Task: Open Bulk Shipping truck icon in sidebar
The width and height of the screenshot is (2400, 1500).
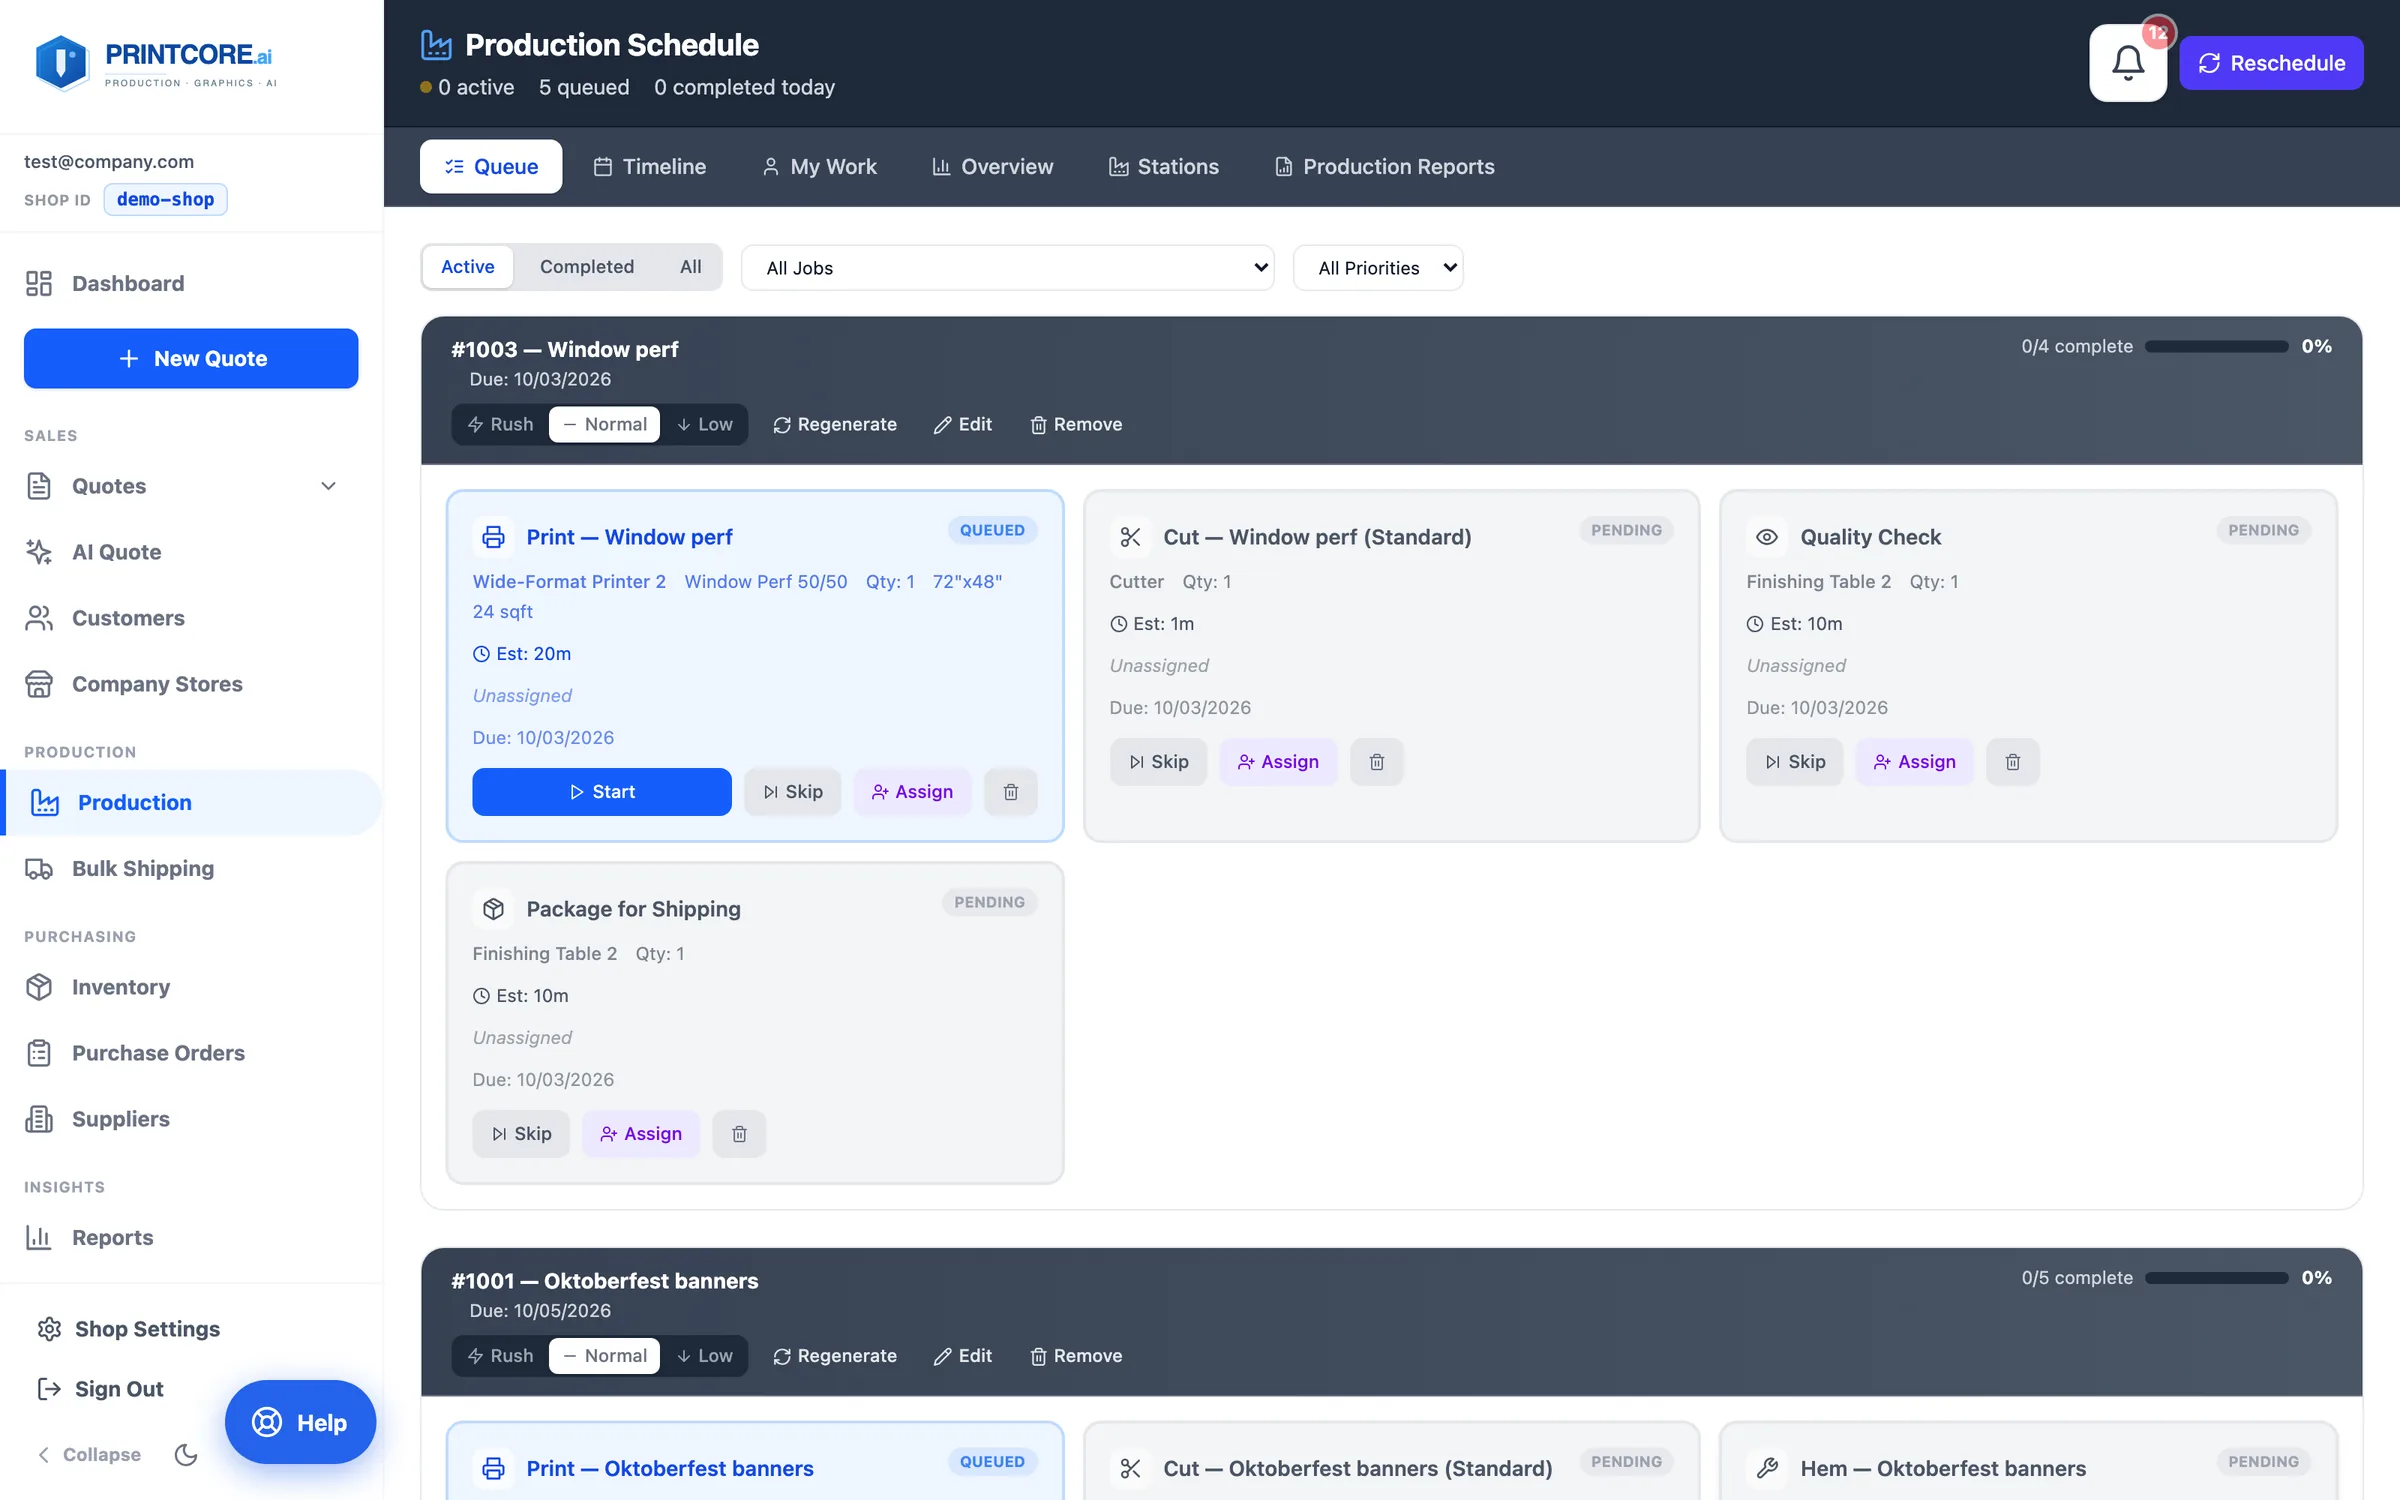Action: click(x=39, y=868)
